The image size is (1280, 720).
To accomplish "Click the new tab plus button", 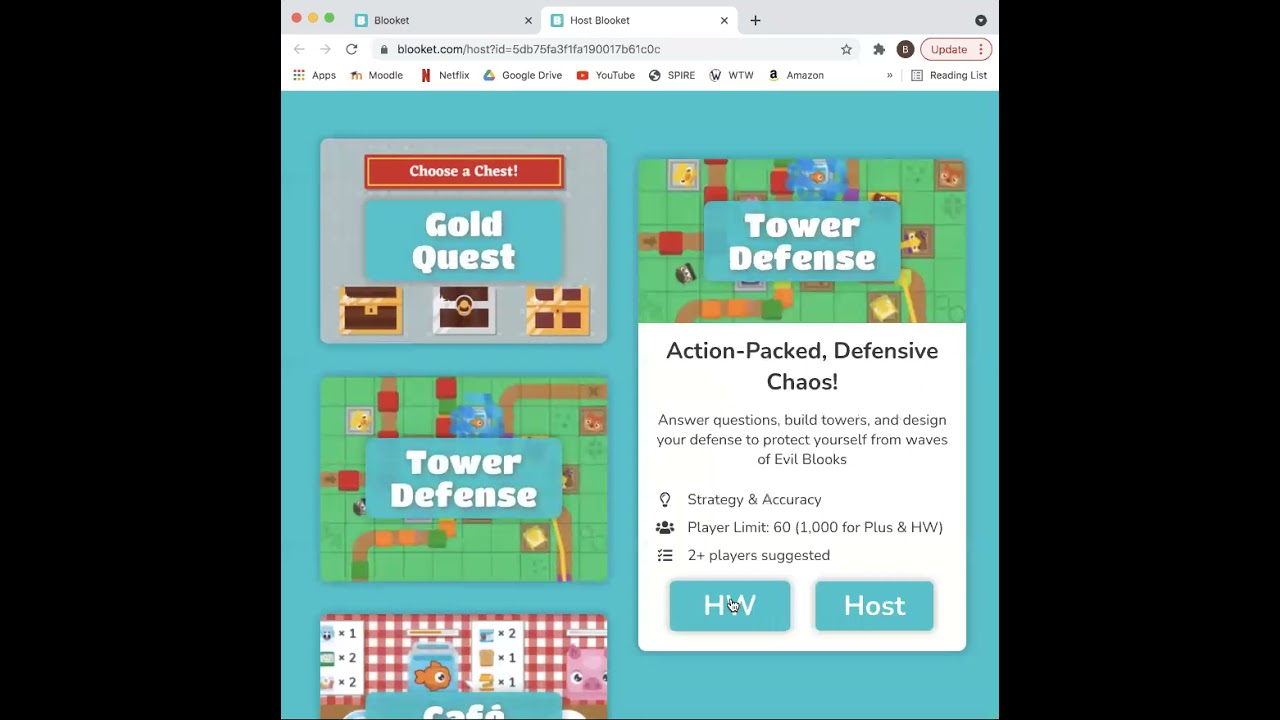I will coord(755,20).
